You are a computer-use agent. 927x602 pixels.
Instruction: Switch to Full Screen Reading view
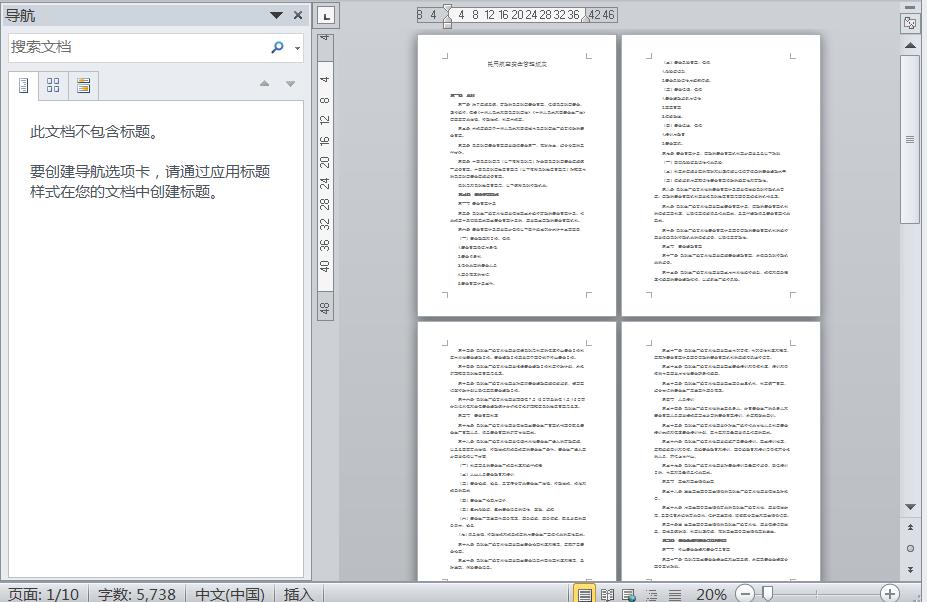(607, 594)
